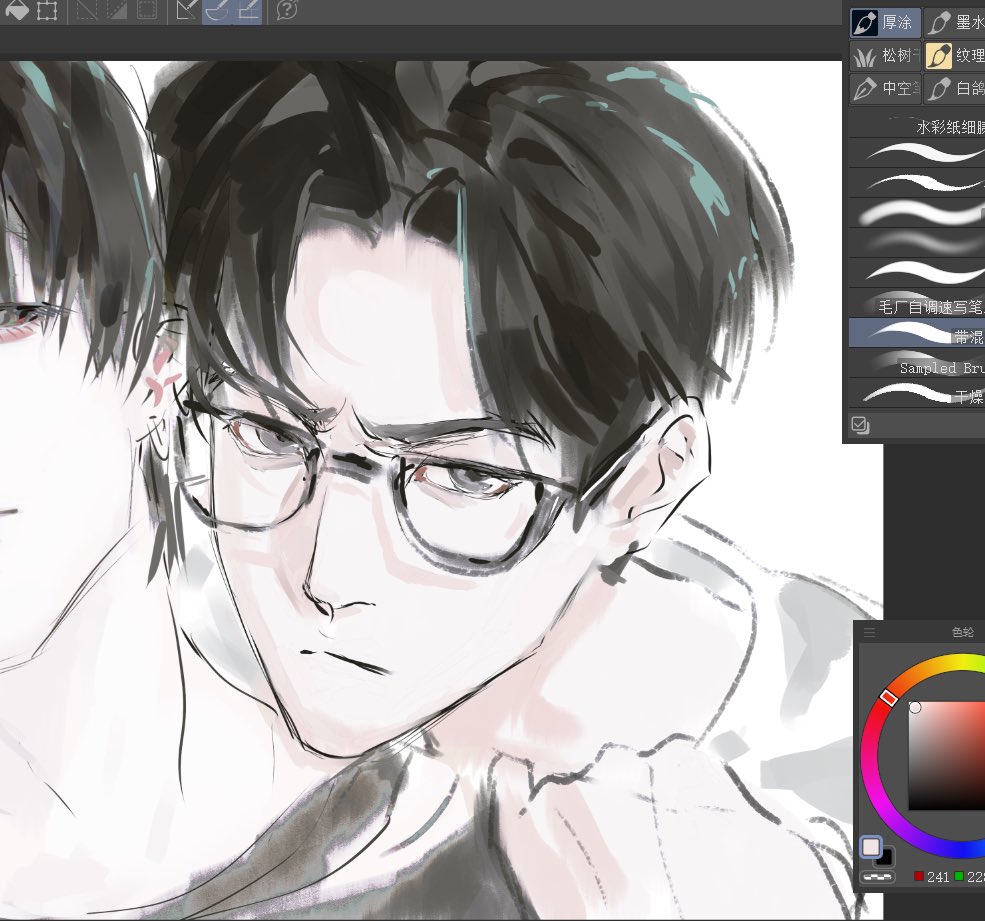Open the 色轮 panel hamburger menu
Screen dimensions: 985x921
[869, 632]
